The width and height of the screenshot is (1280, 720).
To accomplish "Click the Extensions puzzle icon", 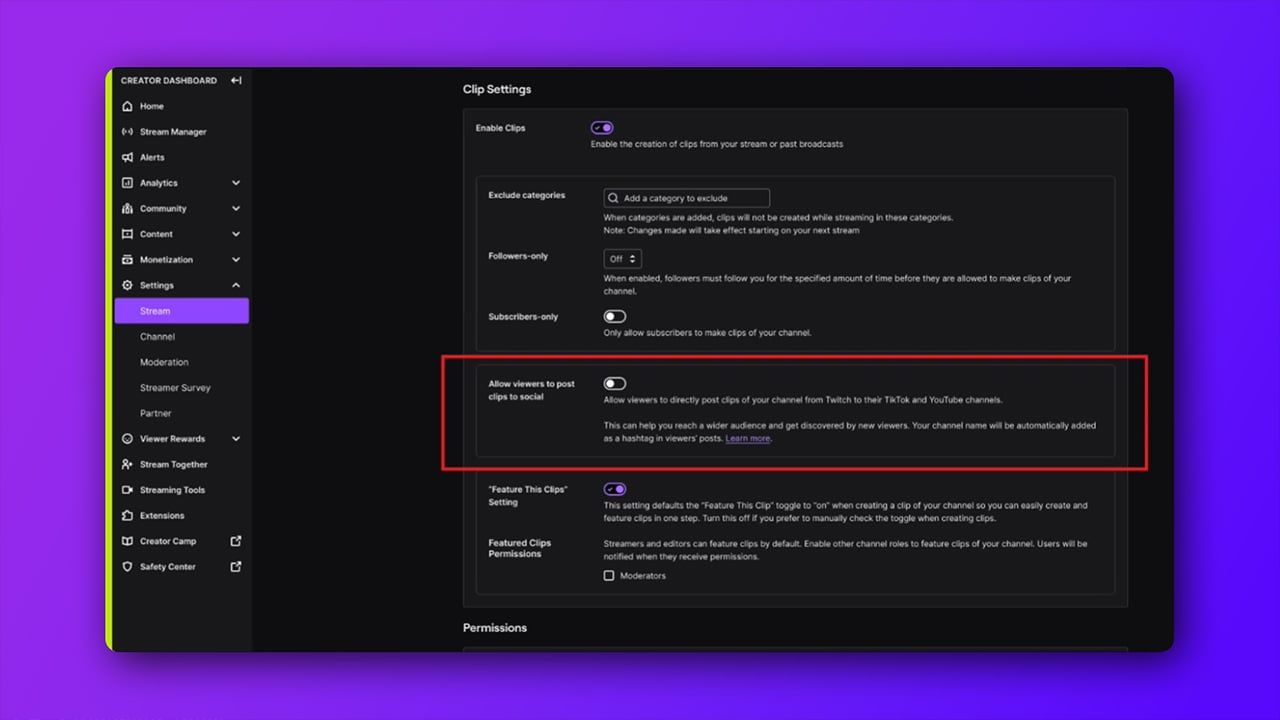I will 127,516.
